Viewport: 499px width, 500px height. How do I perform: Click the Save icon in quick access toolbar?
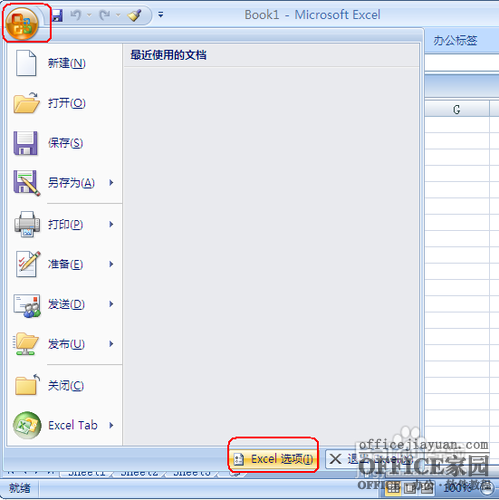(x=57, y=15)
